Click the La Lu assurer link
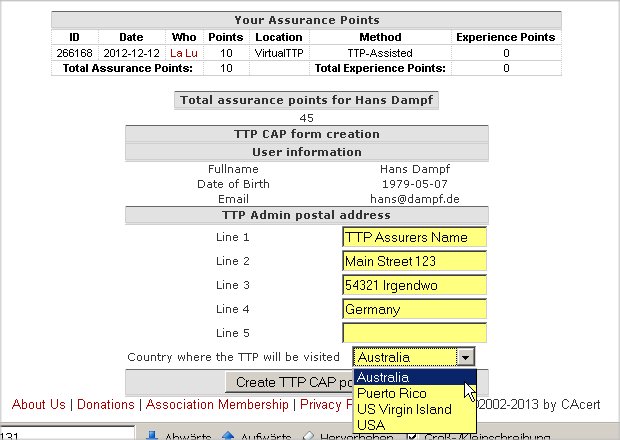Image resolution: width=620 pixels, height=440 pixels. [x=184, y=52]
